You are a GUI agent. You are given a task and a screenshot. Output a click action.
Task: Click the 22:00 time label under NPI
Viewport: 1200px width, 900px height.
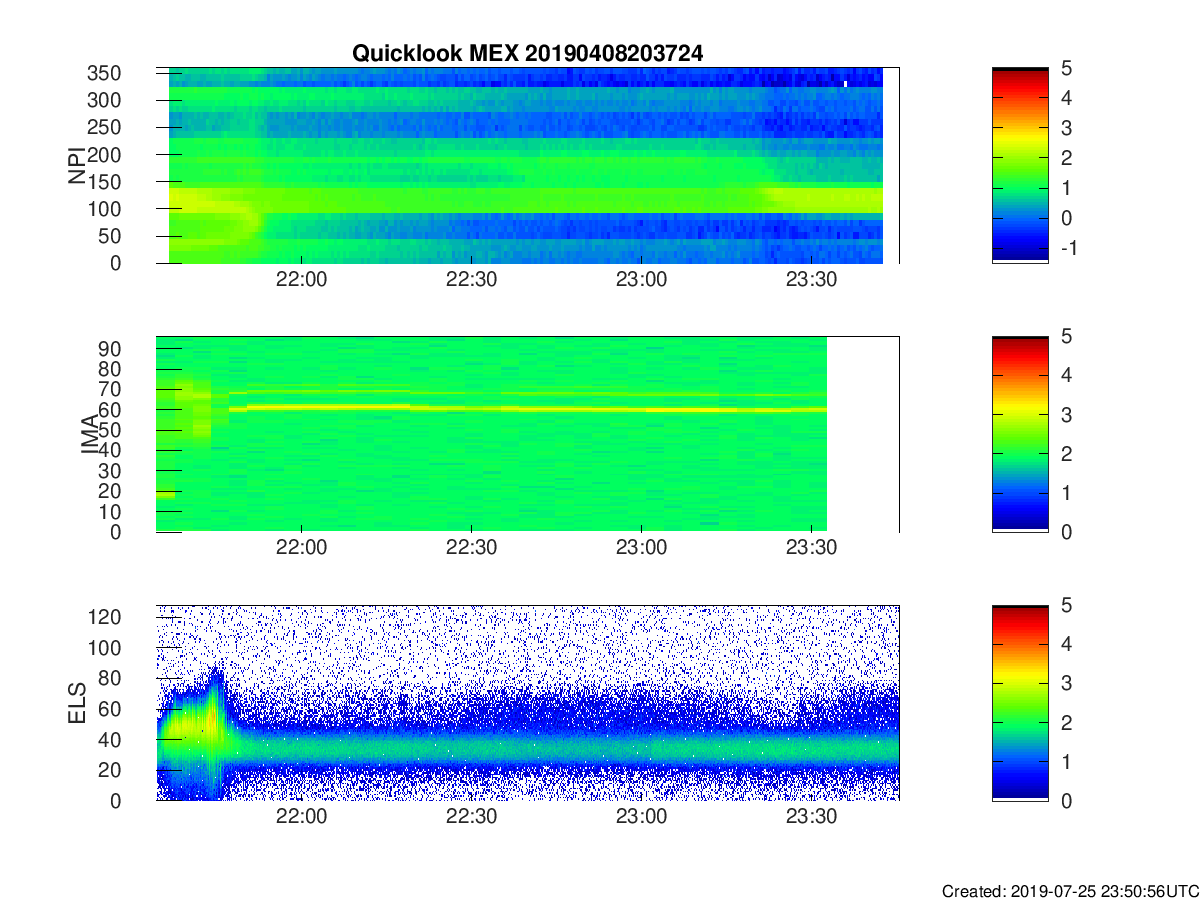(x=302, y=281)
